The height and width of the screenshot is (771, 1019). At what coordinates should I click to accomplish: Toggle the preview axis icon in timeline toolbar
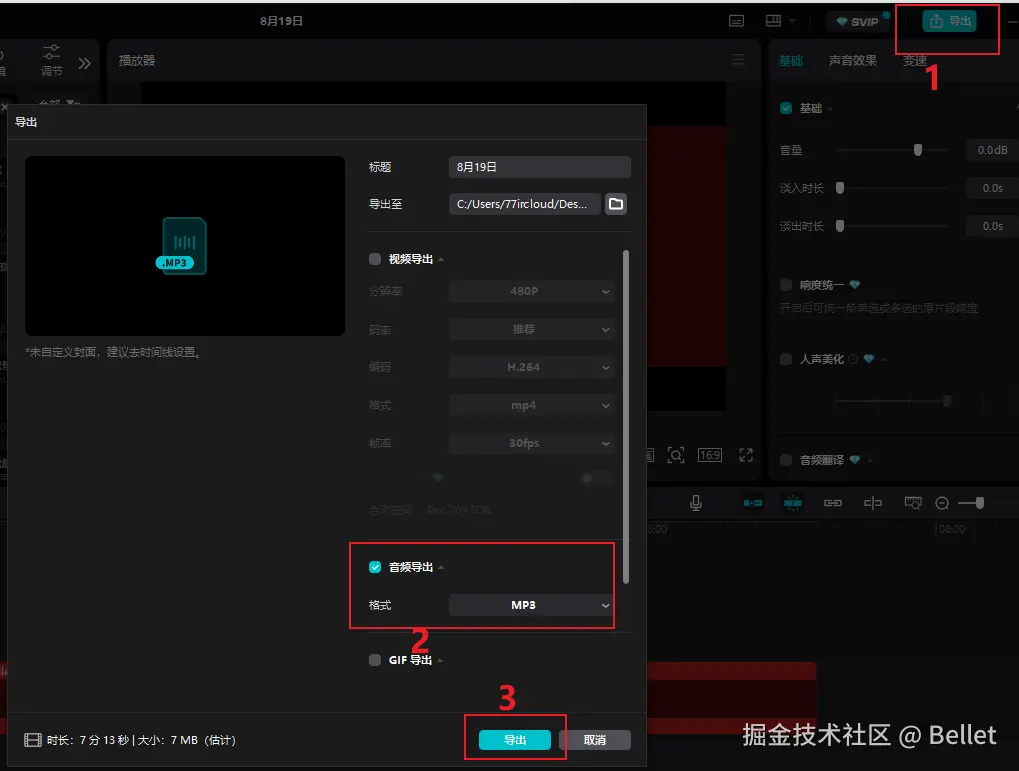(x=873, y=503)
